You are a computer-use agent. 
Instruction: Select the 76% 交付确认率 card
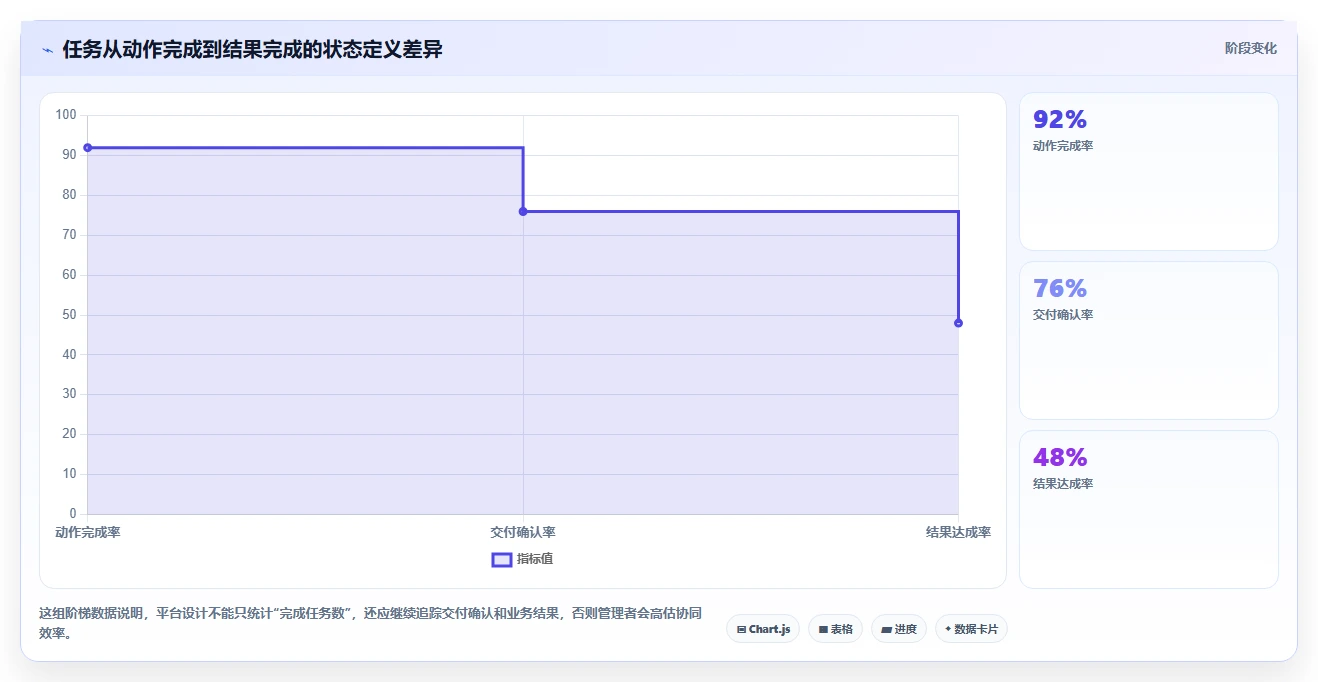pos(1148,340)
